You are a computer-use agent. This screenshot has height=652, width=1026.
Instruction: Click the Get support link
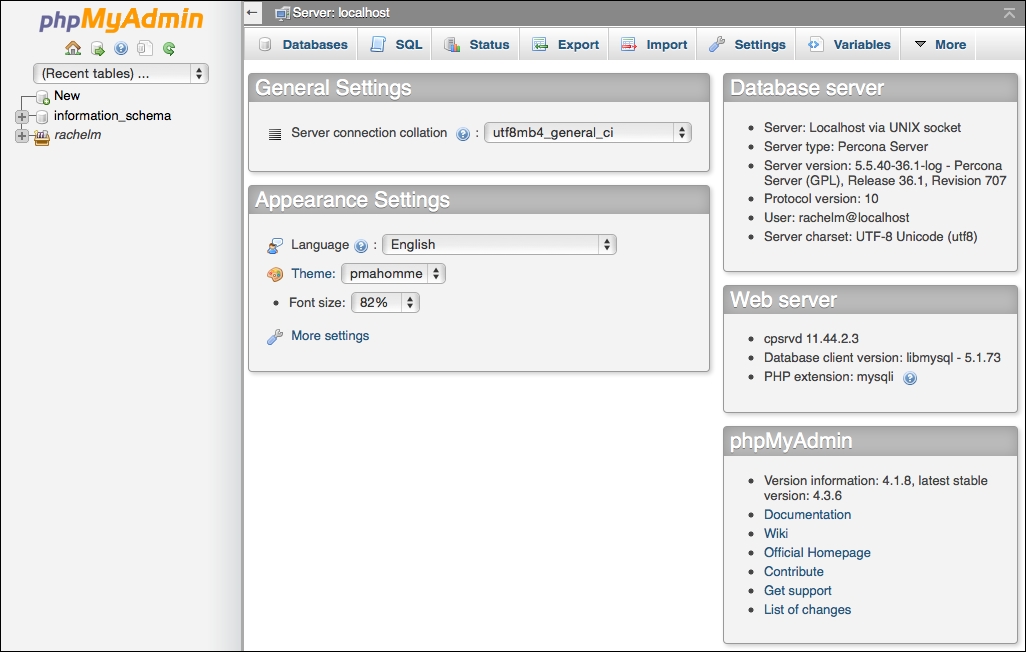click(x=798, y=590)
